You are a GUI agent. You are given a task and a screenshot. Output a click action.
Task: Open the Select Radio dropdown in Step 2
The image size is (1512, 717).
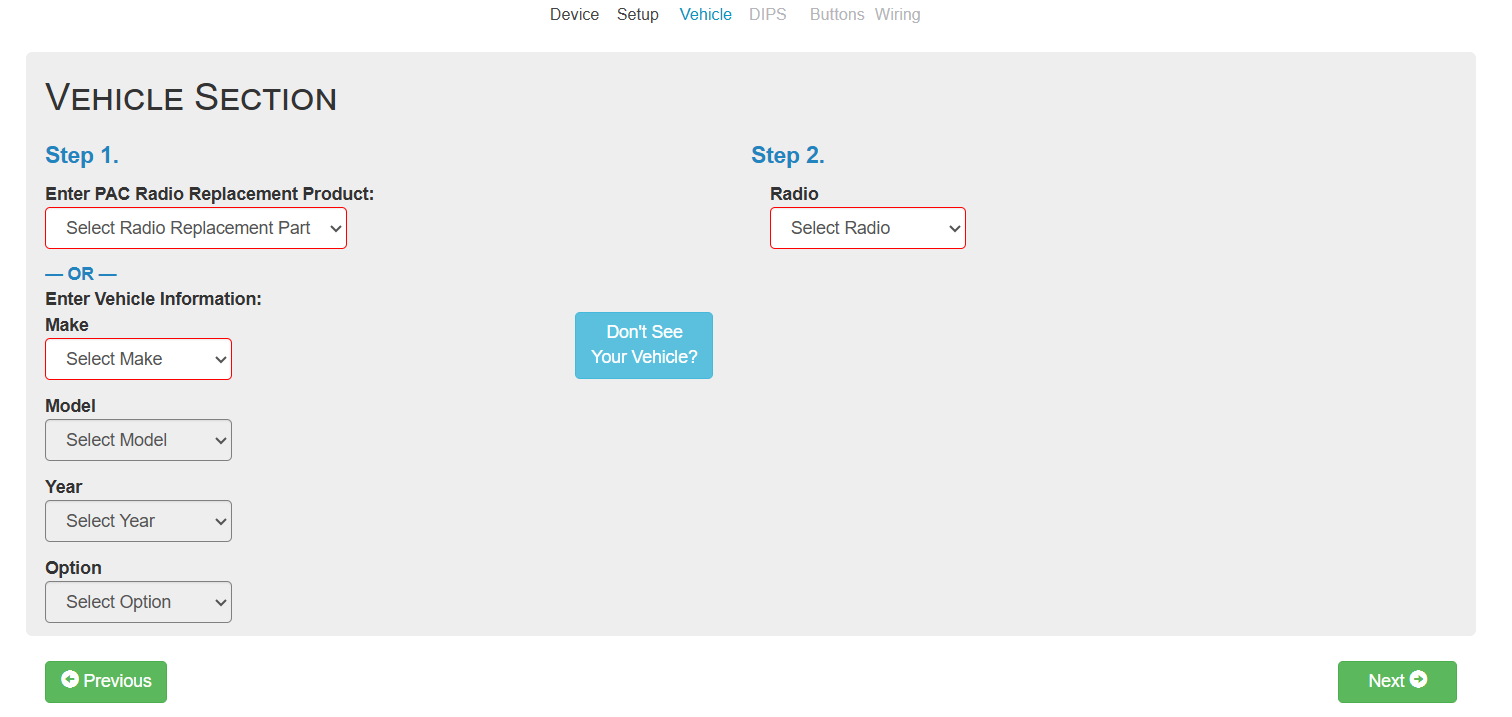(867, 228)
